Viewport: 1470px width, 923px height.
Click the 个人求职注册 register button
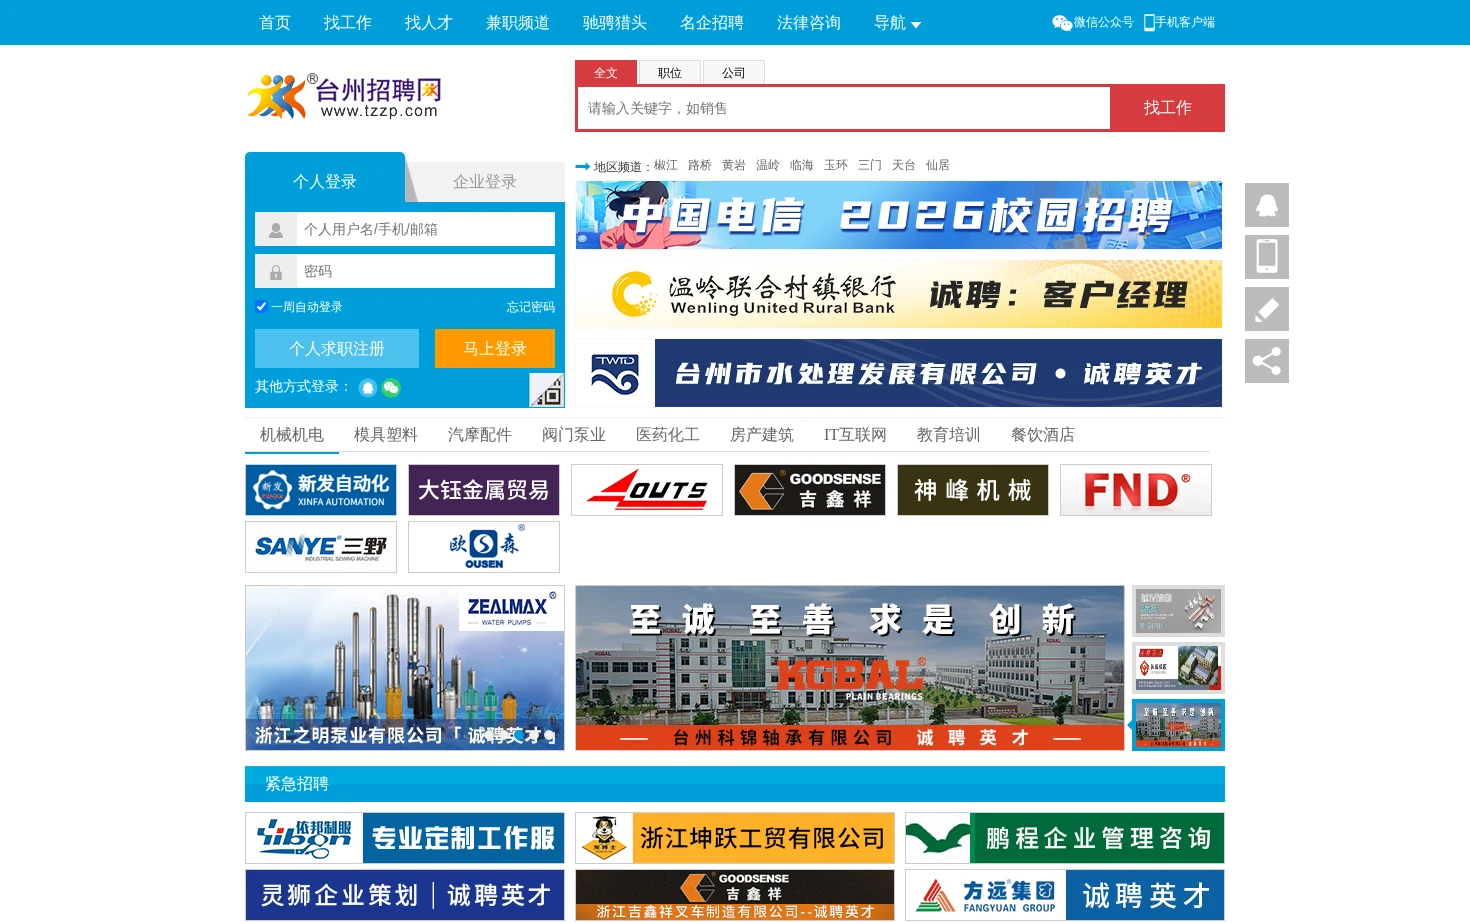[337, 348]
